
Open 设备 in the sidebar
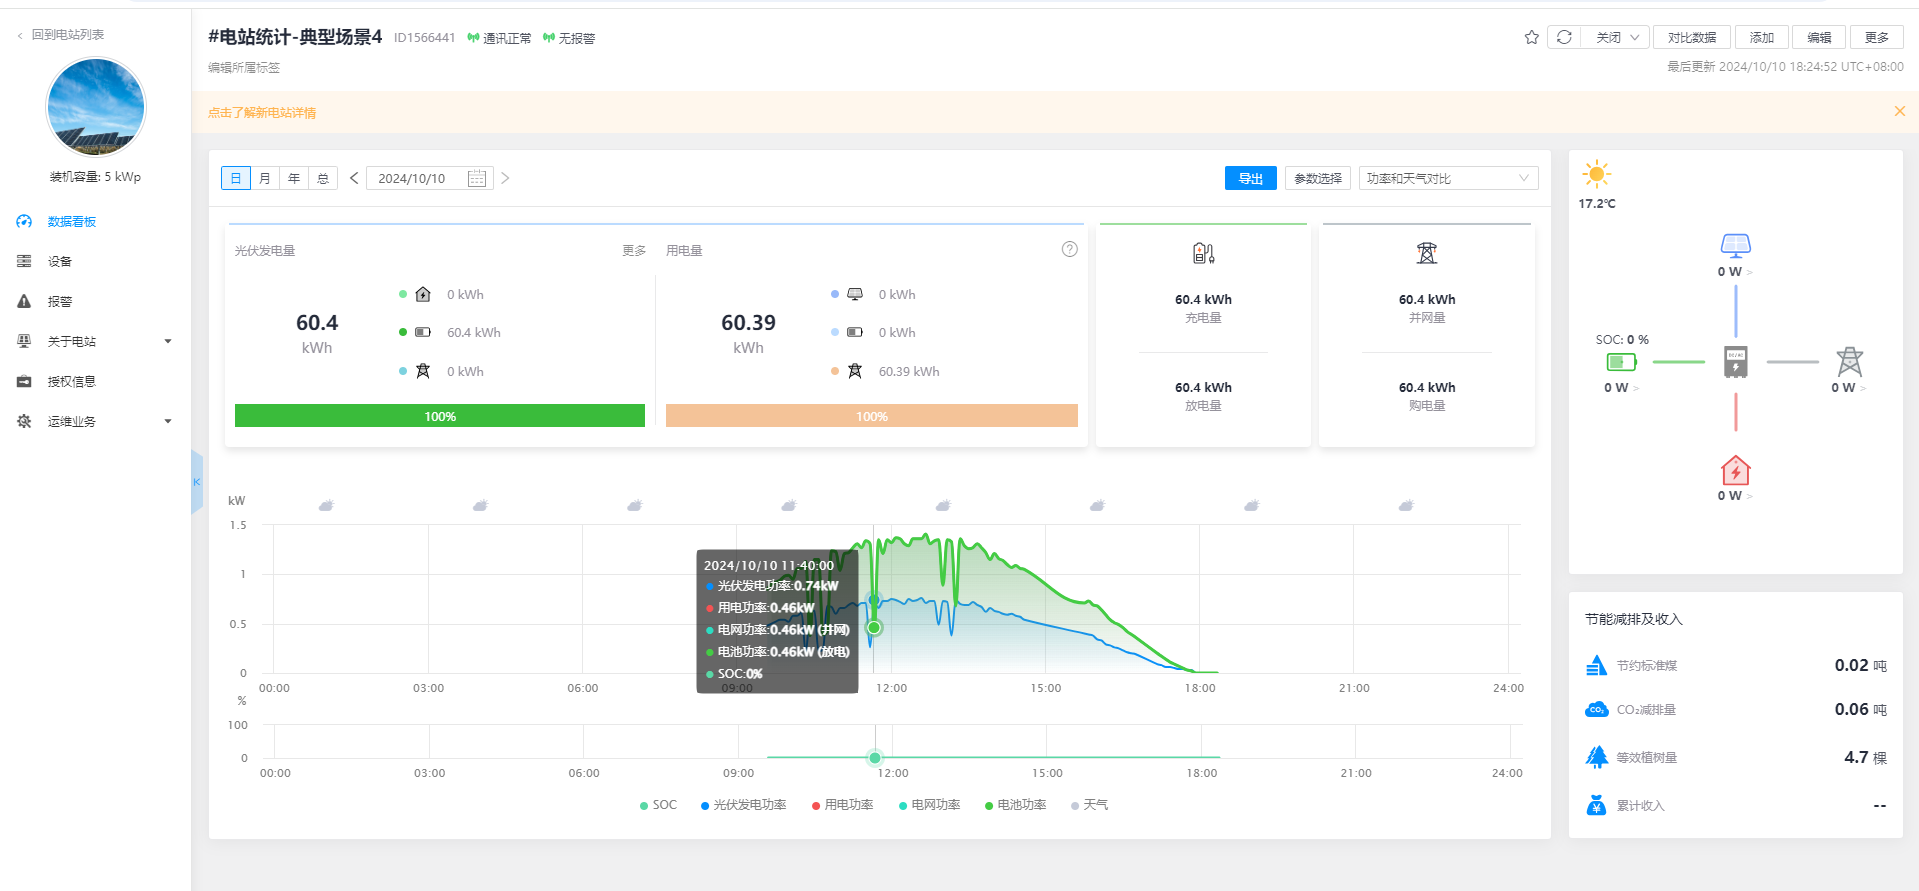[60, 262]
